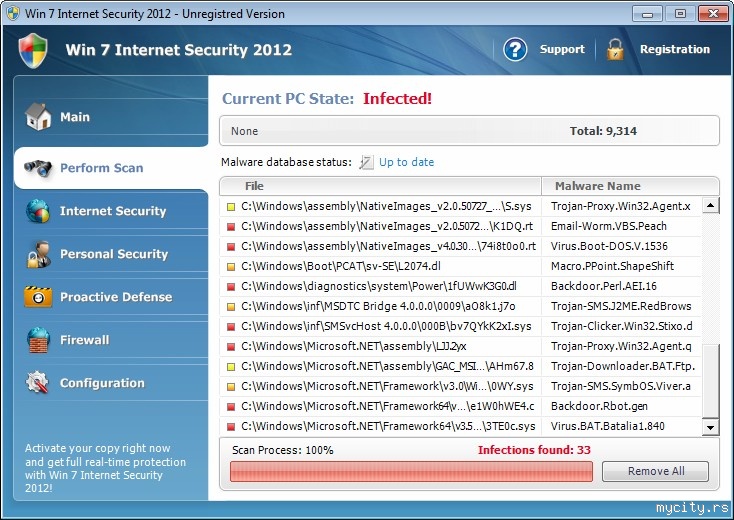Image resolution: width=734 pixels, height=520 pixels.
Task: Click the scan progress bar
Action: (x=411, y=471)
